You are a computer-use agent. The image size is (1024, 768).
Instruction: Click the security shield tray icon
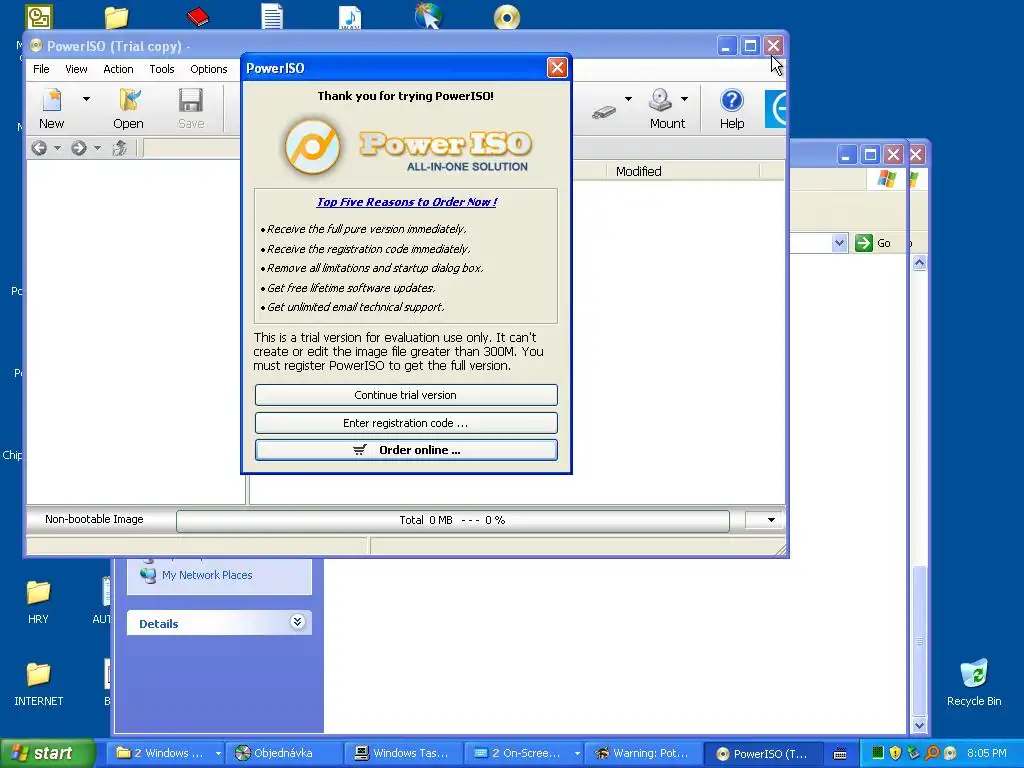(895, 753)
